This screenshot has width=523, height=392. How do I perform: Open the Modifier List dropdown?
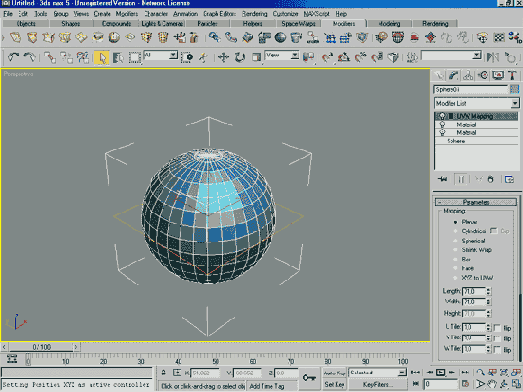(x=477, y=103)
